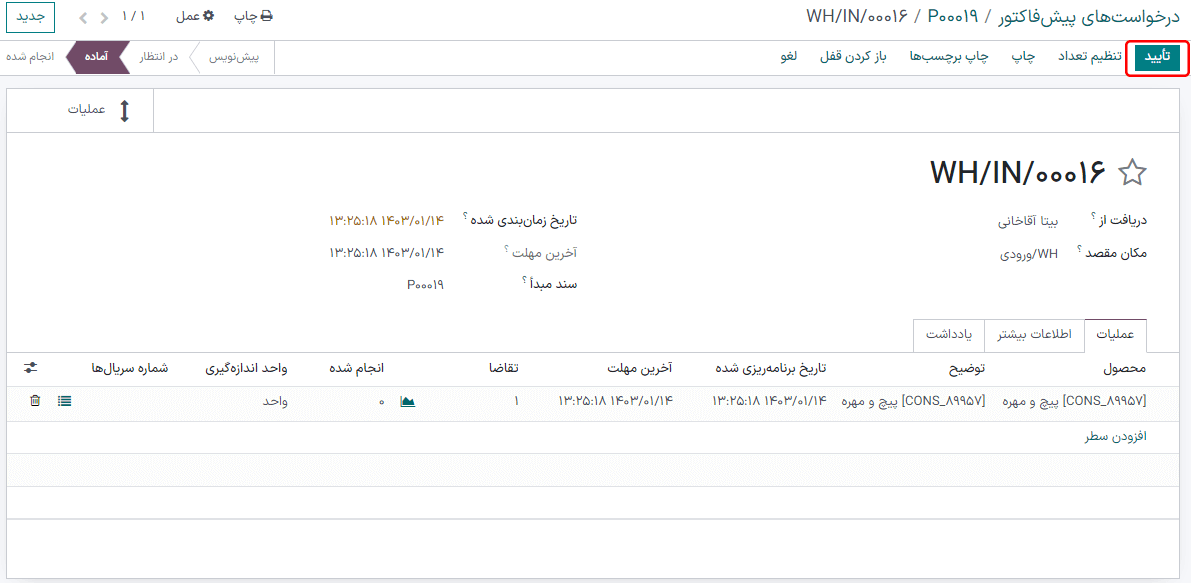Image resolution: width=1191 pixels, height=583 pixels.
Task: Sort by تقاضا column header
Action: click(503, 368)
